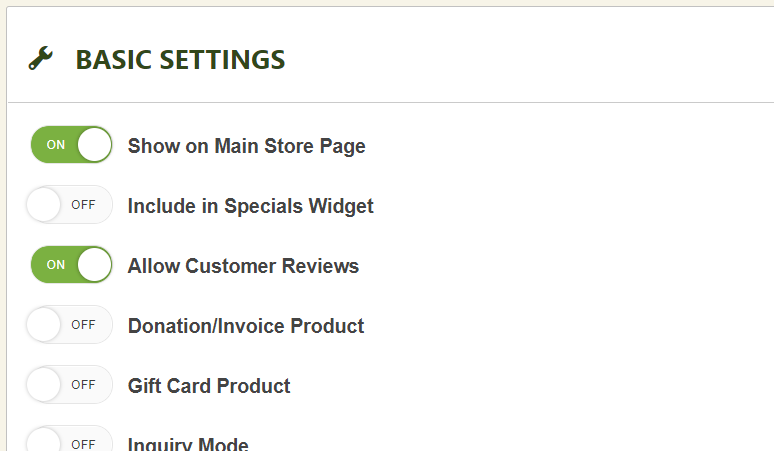Click the white knob of the Specials Widget switch
The width and height of the screenshot is (774, 451).
[x=45, y=205]
